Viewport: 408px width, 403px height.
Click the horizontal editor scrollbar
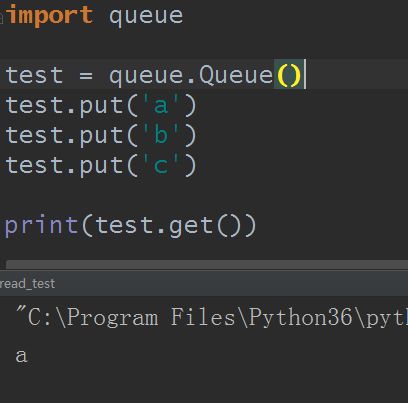pos(207,265)
